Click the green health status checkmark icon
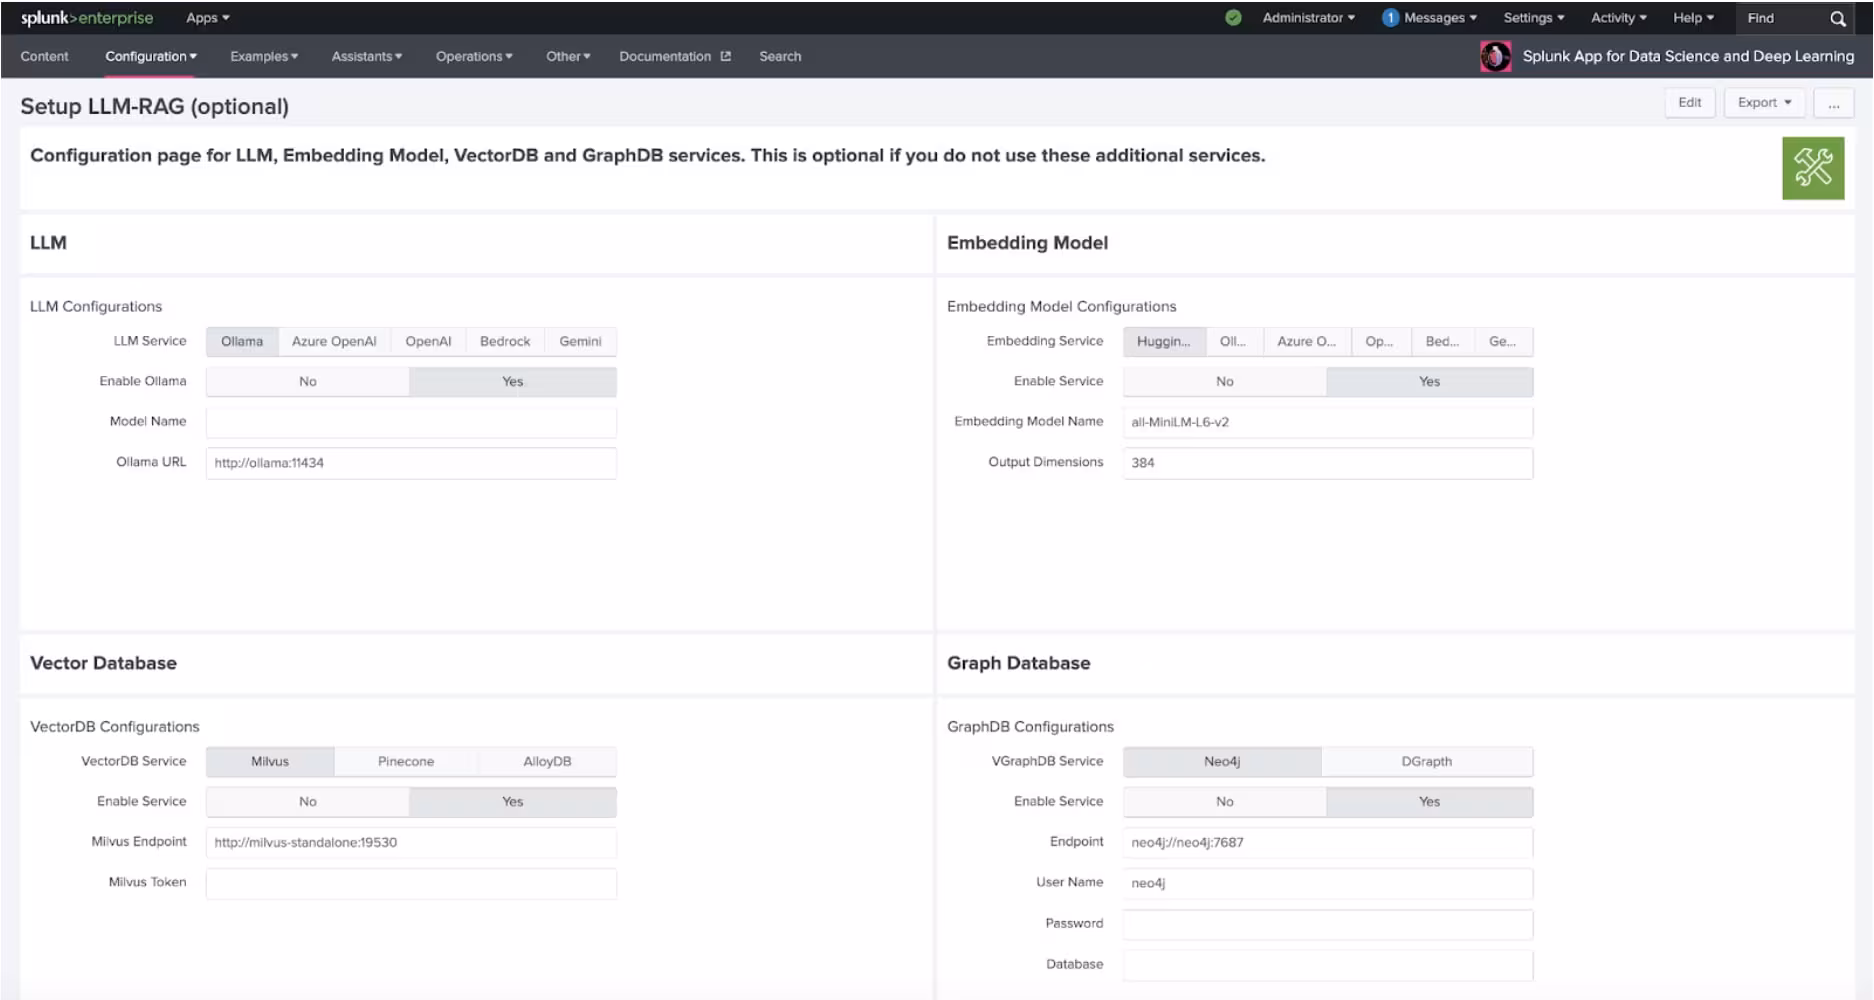 (1233, 18)
